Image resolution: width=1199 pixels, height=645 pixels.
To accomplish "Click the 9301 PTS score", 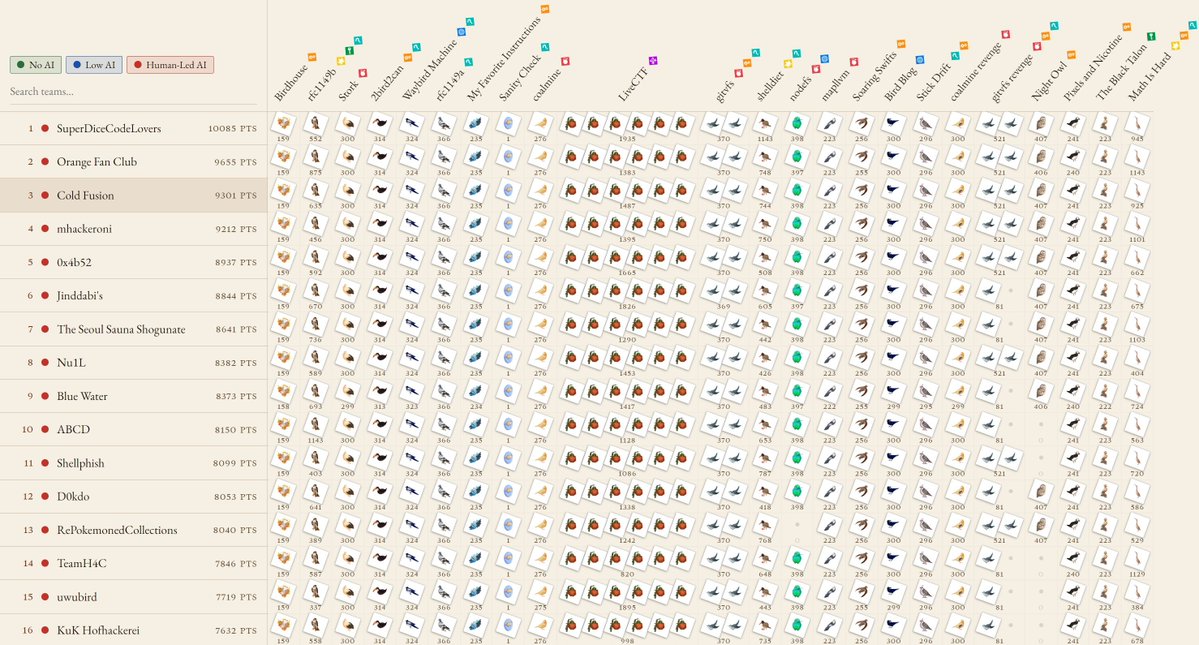I will [x=236, y=196].
